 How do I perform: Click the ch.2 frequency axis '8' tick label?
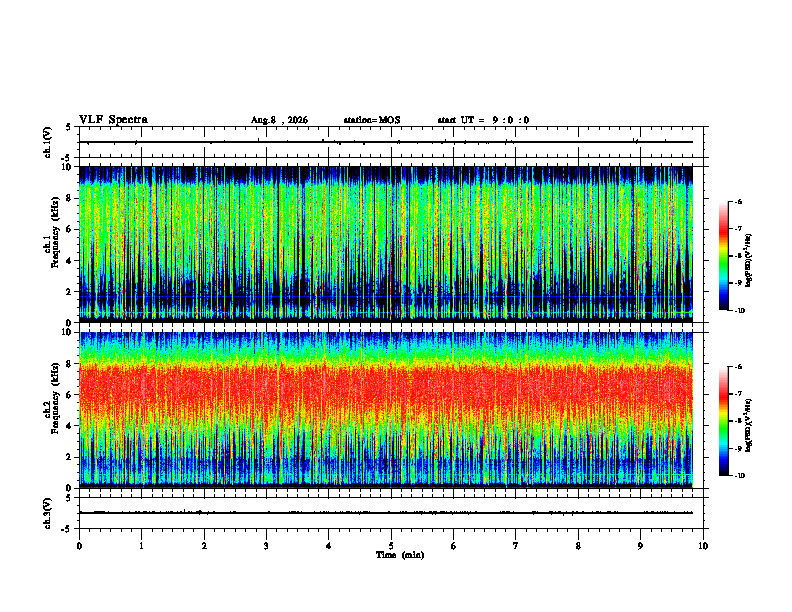[x=69, y=364]
